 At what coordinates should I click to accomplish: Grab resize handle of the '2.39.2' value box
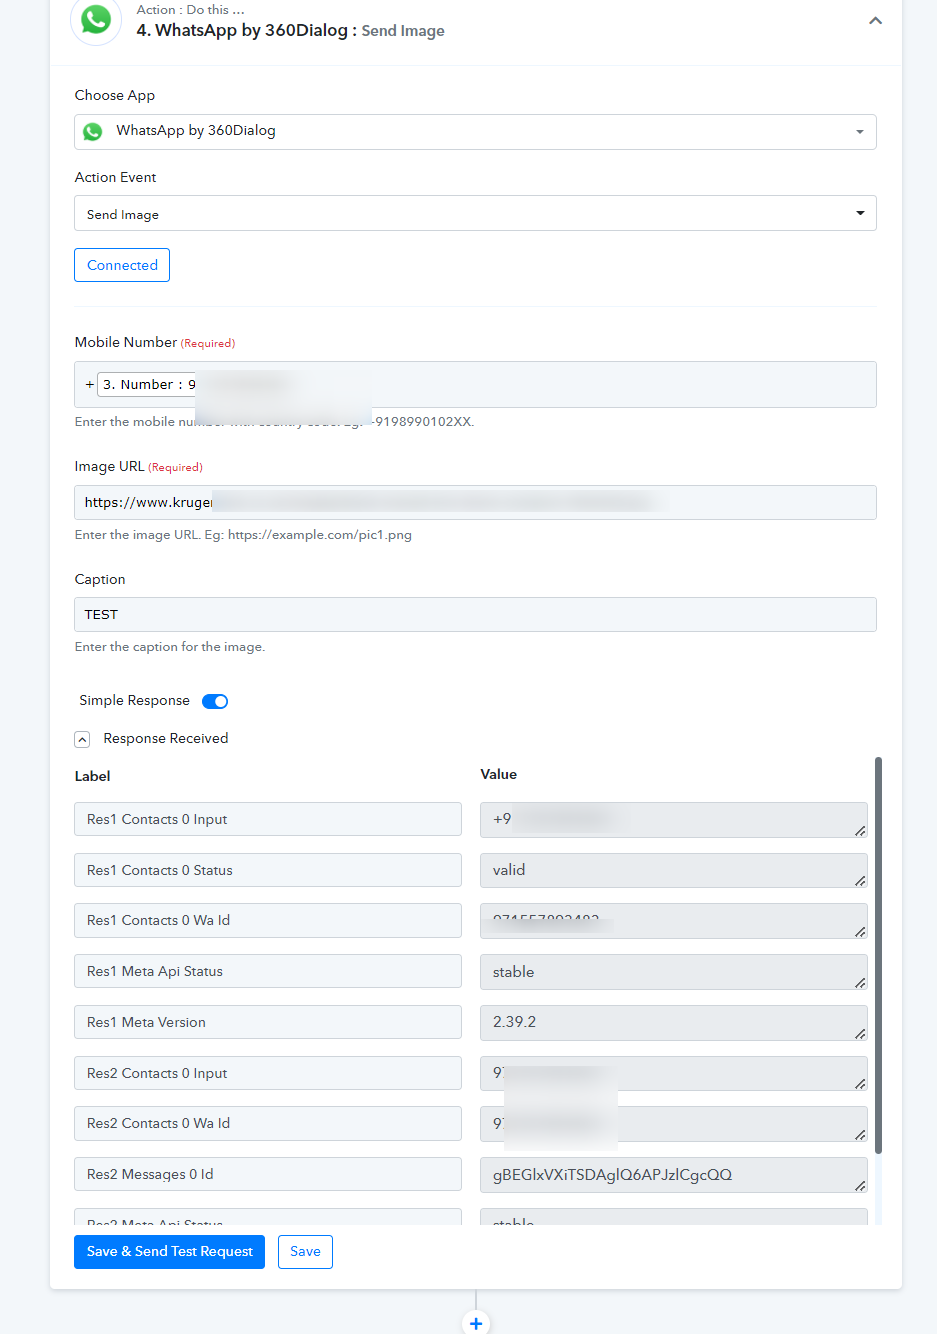pyautogui.click(x=860, y=1033)
